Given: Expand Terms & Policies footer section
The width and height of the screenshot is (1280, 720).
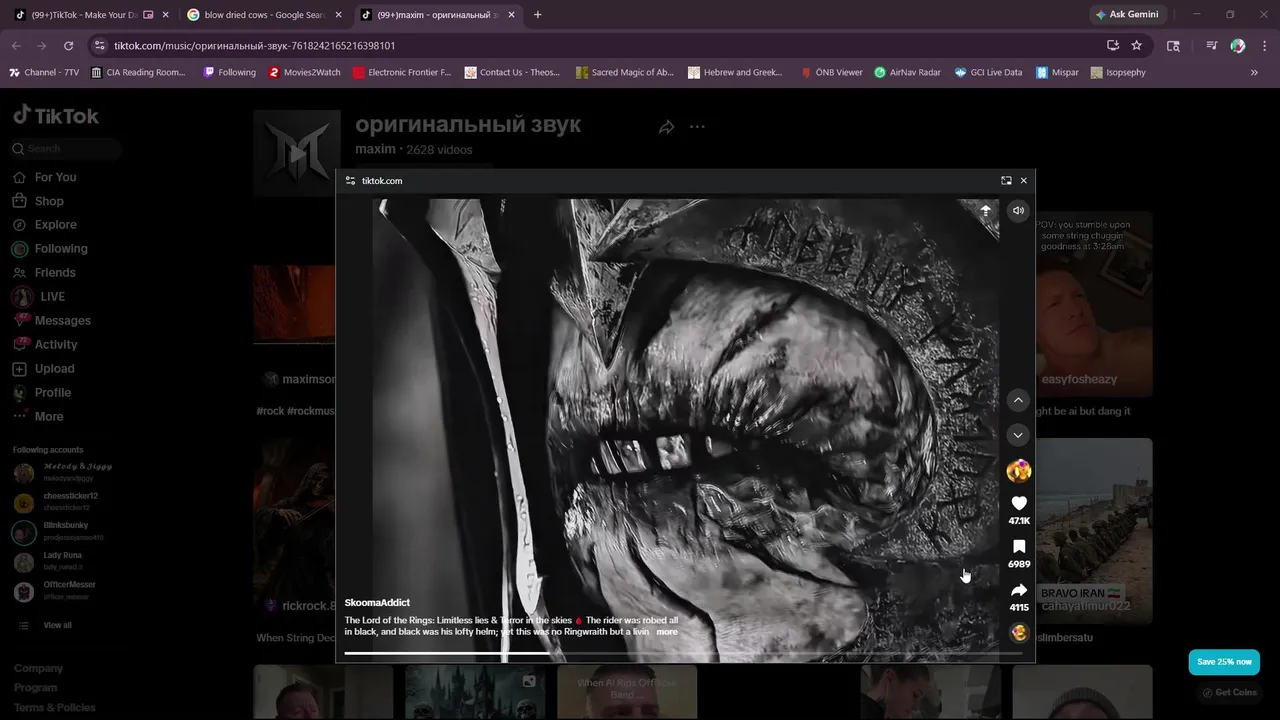Looking at the screenshot, I should tap(55, 708).
